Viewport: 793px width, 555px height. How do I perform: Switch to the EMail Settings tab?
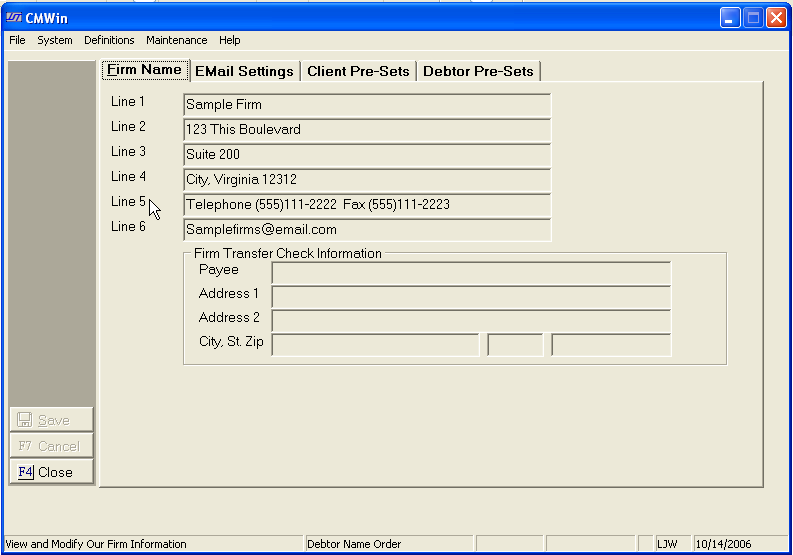244,71
